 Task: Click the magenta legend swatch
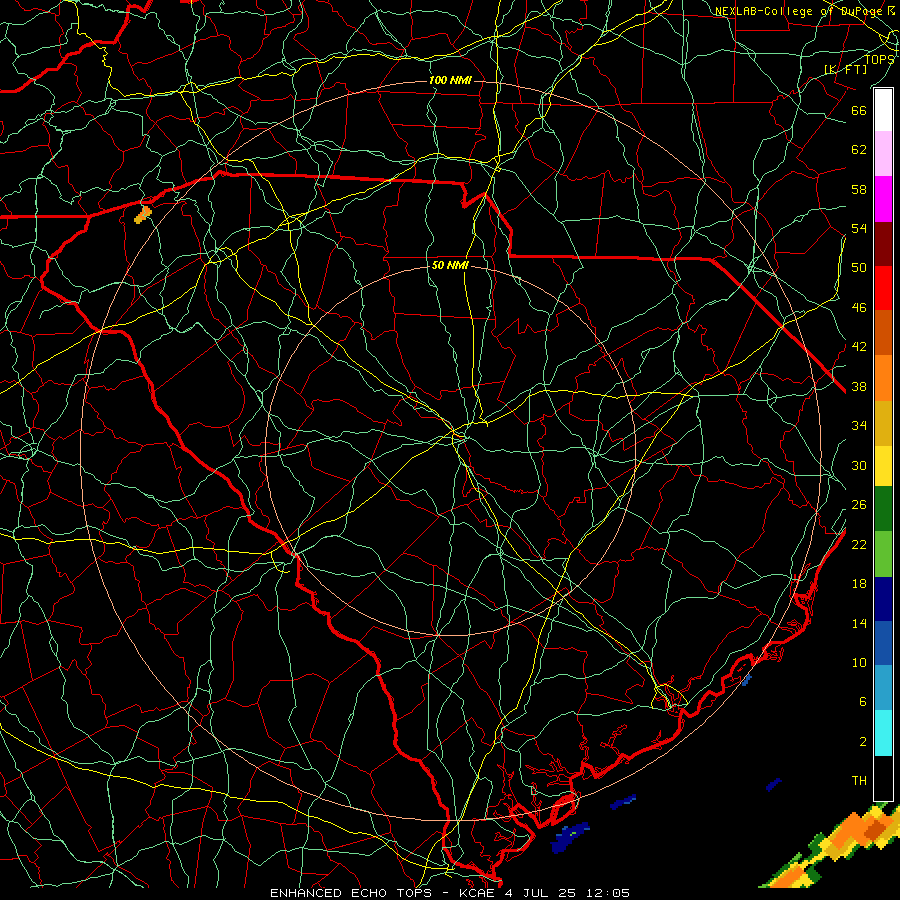[x=883, y=199]
